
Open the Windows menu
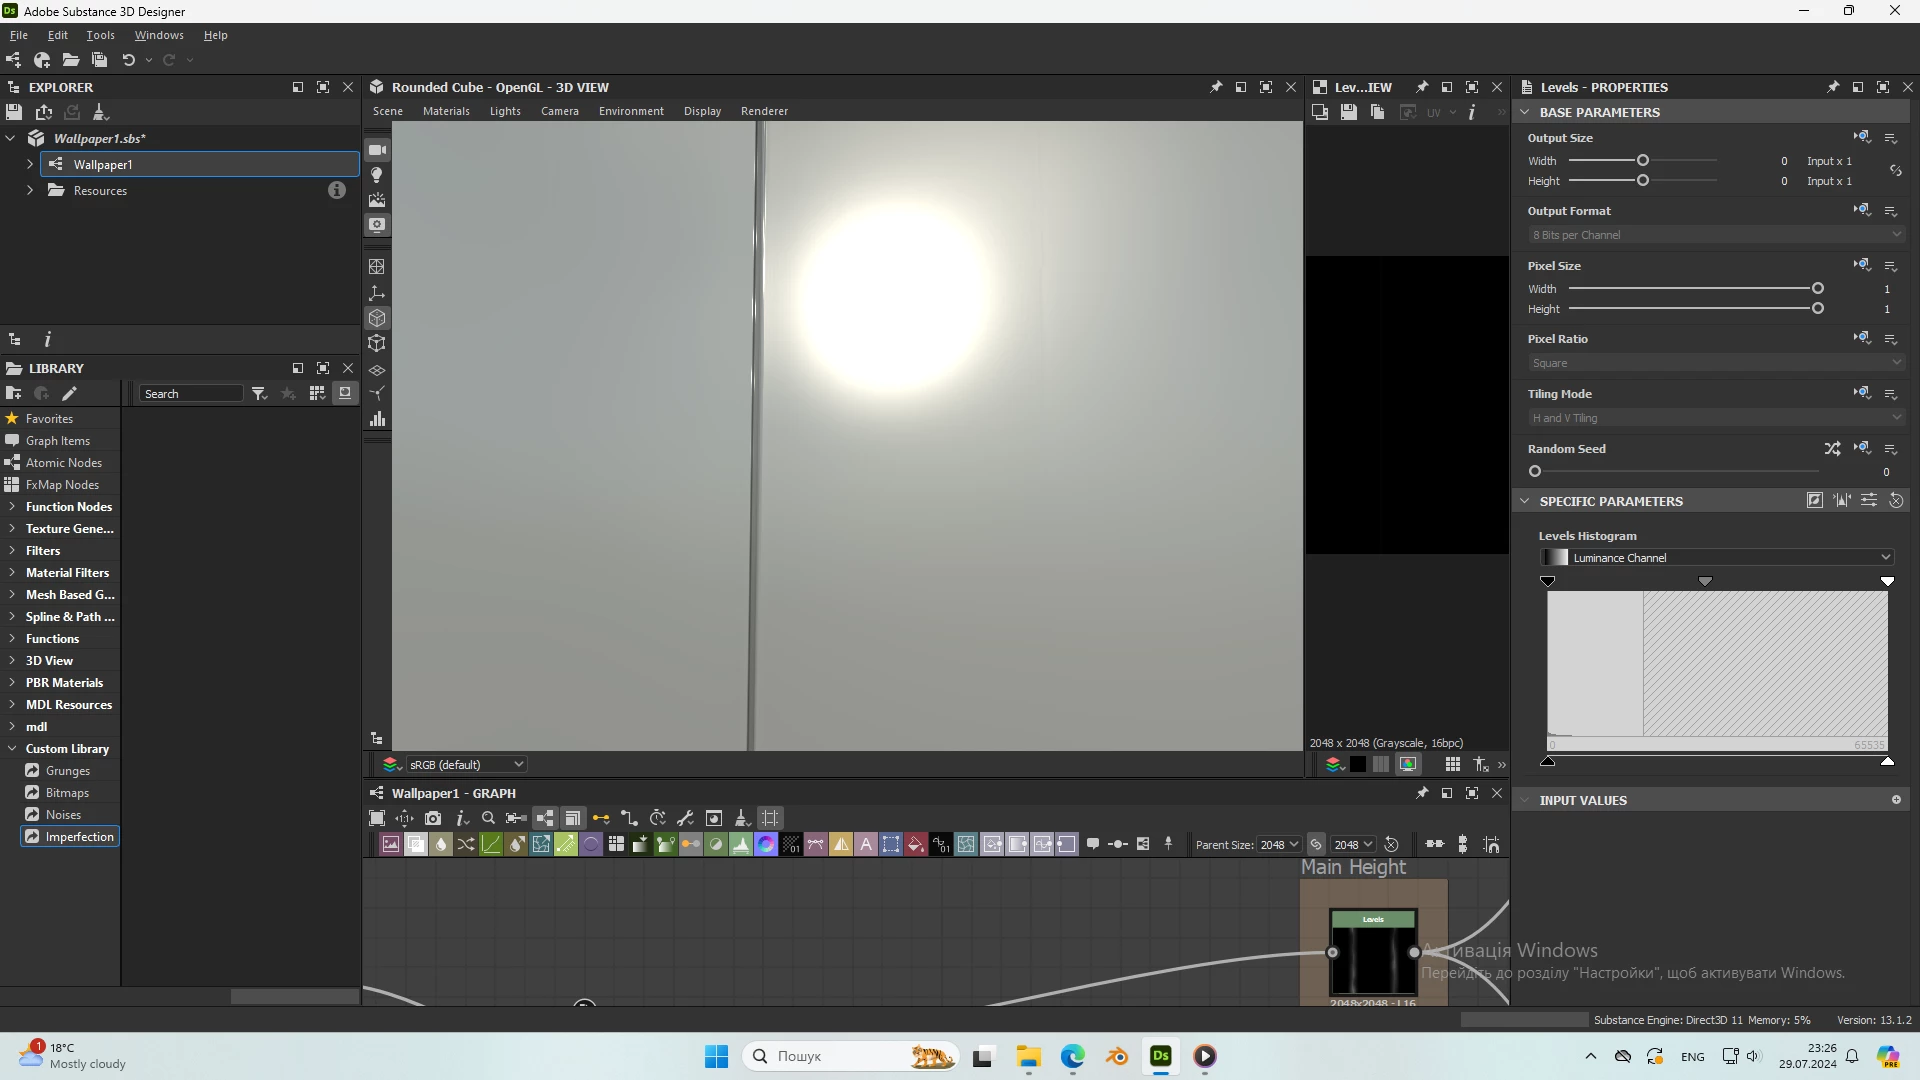coord(159,35)
